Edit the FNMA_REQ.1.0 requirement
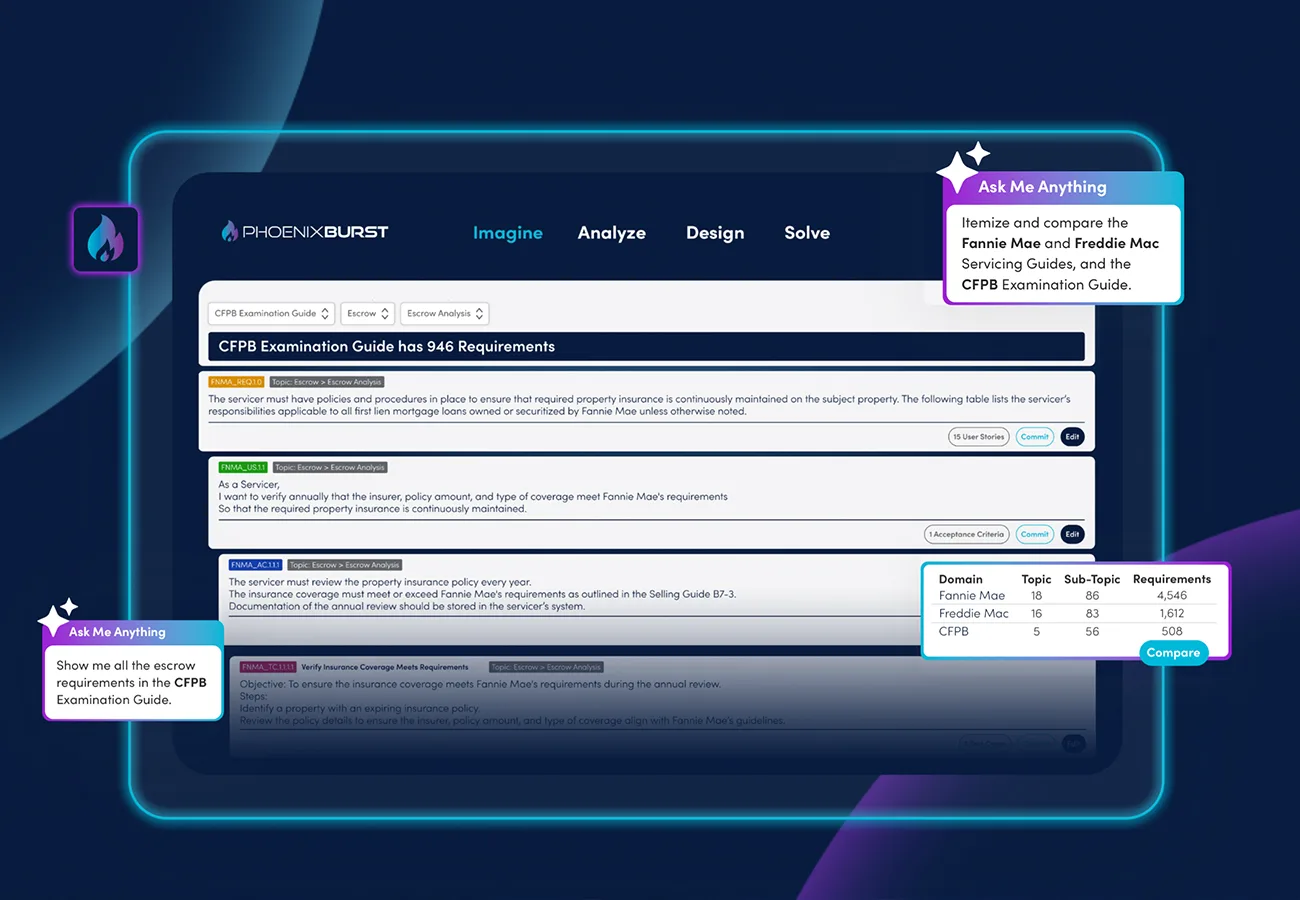The image size is (1300, 900). click(x=1072, y=437)
